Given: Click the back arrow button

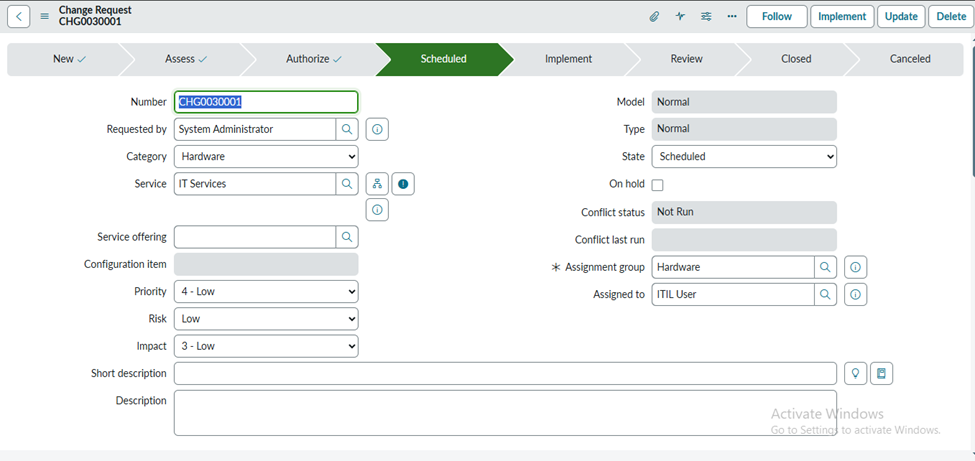Looking at the screenshot, I should point(19,16).
